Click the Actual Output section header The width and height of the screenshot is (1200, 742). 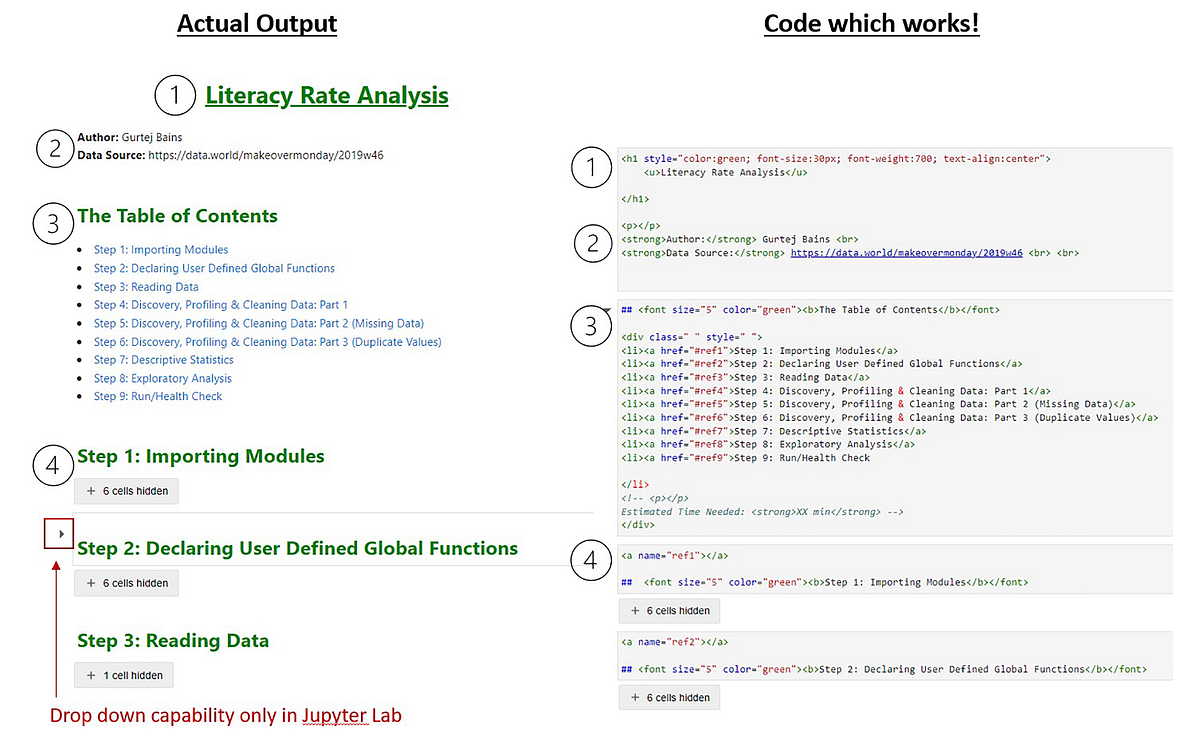point(256,23)
